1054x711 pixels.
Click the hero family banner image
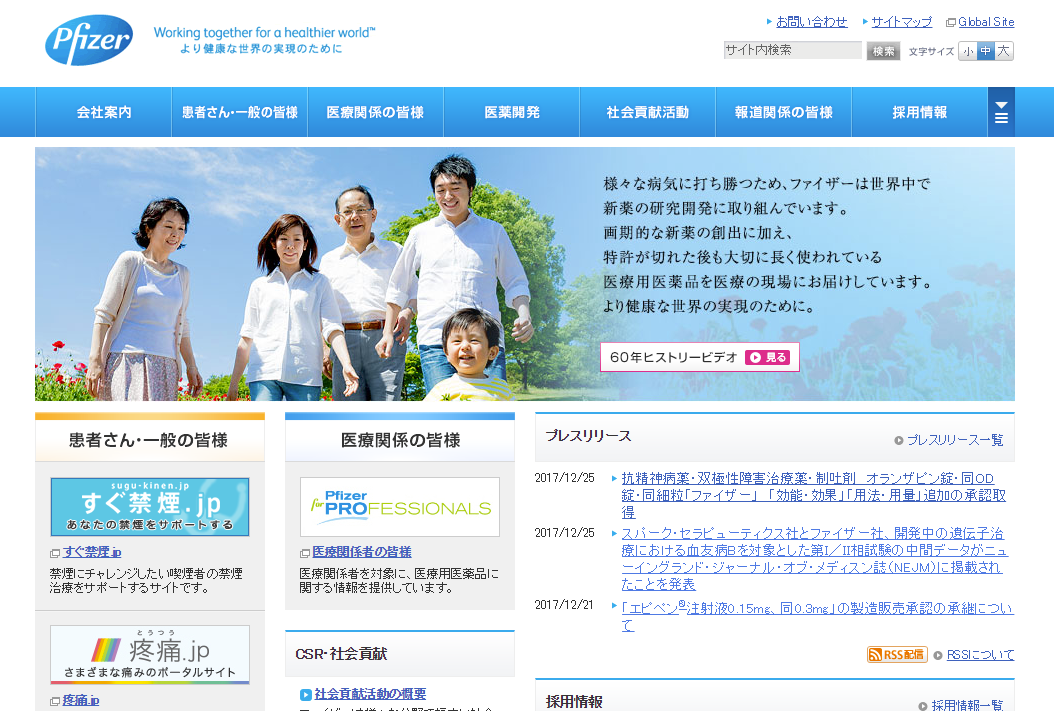(x=525, y=274)
